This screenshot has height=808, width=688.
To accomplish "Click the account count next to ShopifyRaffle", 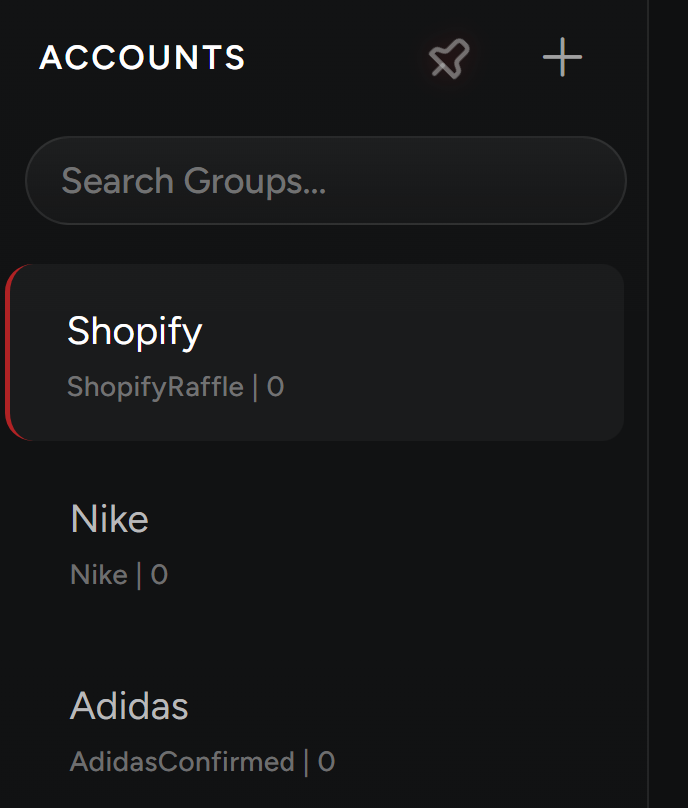I will pyautogui.click(x=275, y=387).
